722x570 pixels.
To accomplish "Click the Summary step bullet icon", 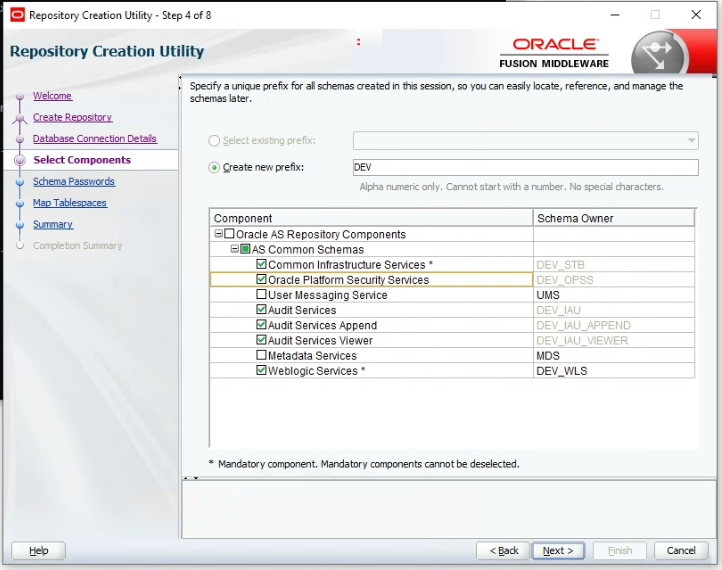I will pos(20,225).
